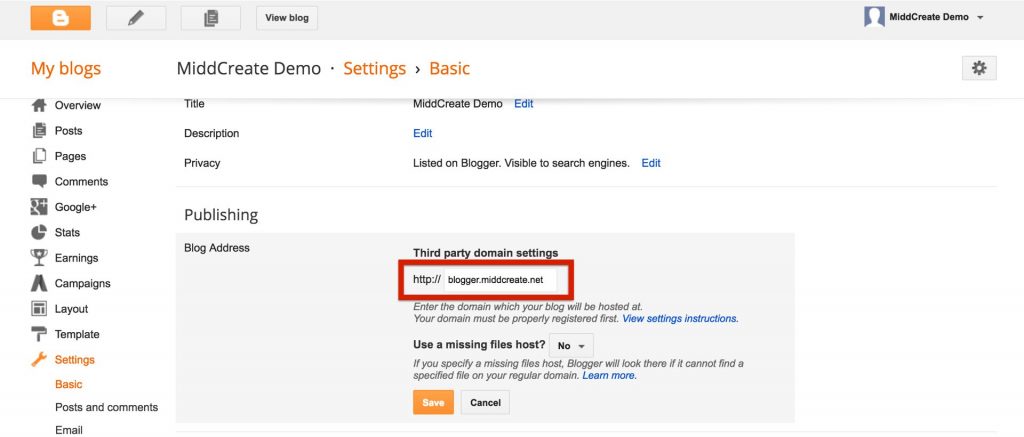The height and width of the screenshot is (437, 1024).
Task: Open Google+ in the sidebar
Action: [x=76, y=207]
